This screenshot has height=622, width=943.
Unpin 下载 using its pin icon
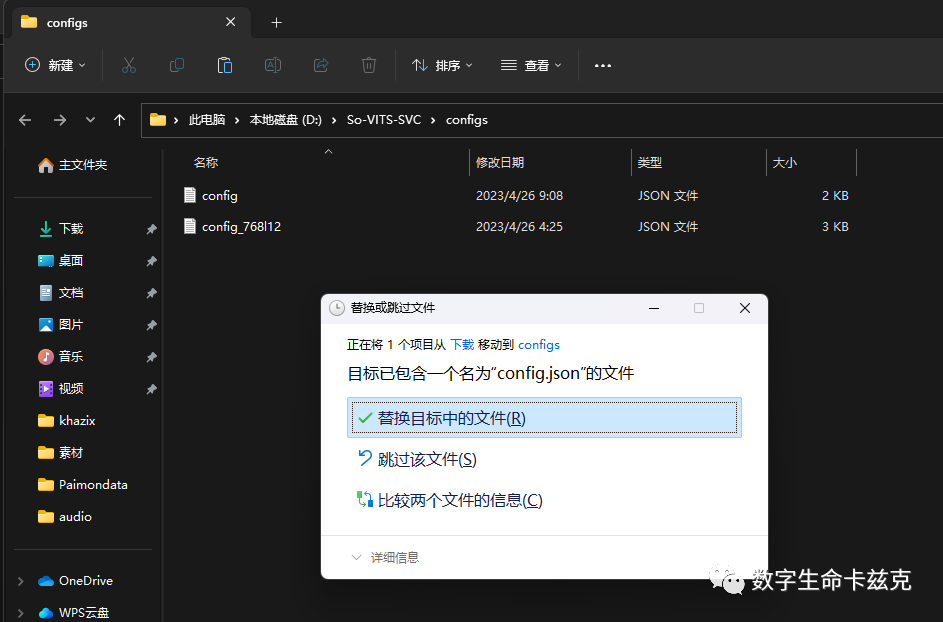(152, 229)
